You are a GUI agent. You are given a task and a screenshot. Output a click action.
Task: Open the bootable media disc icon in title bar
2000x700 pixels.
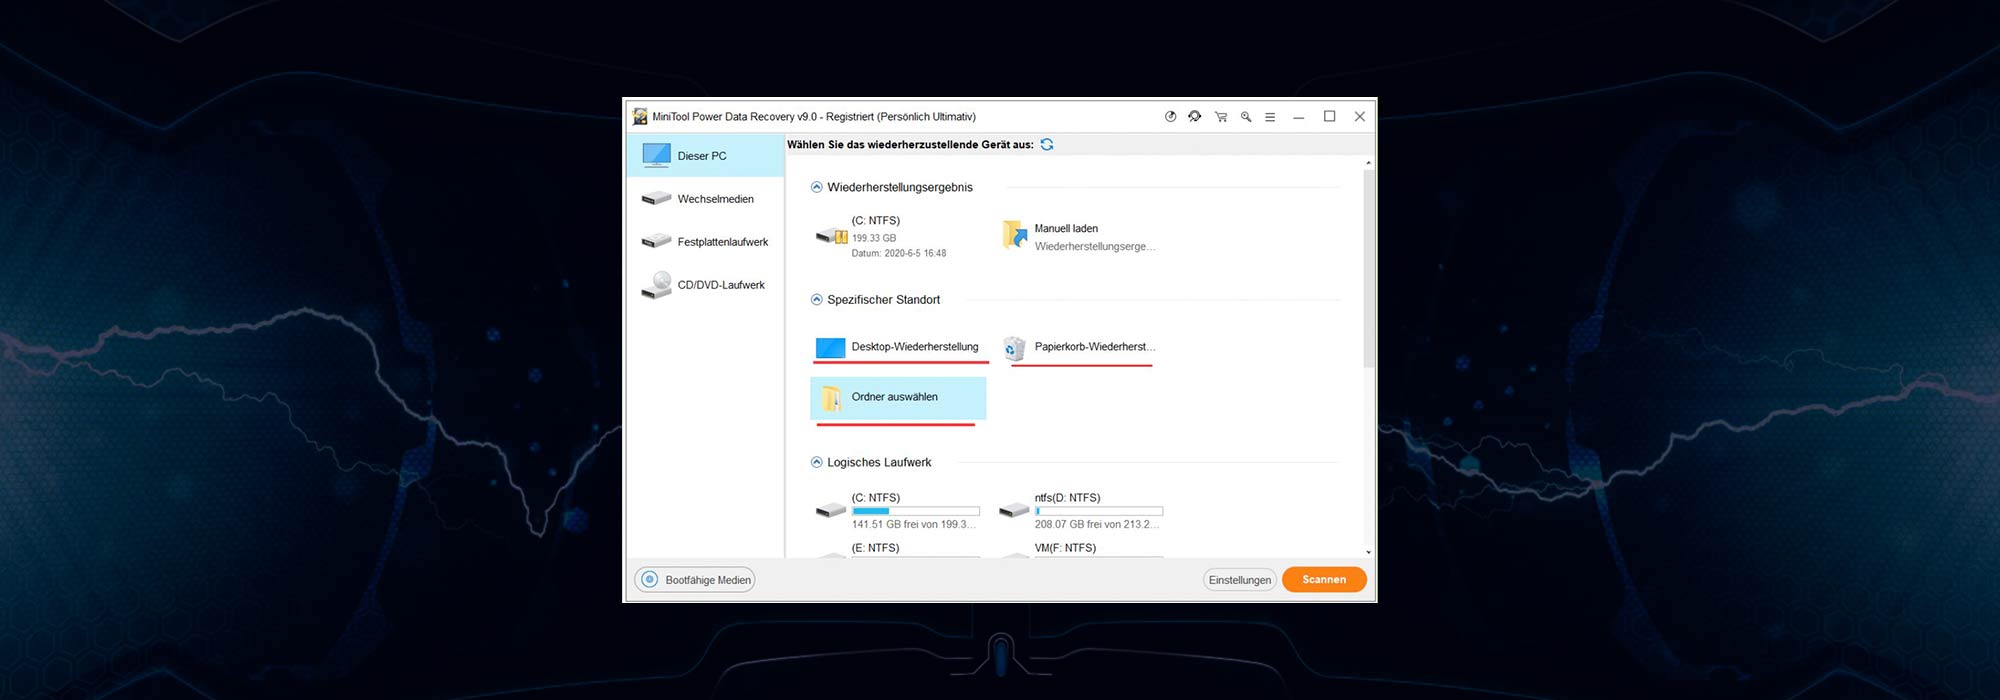click(x=1170, y=117)
